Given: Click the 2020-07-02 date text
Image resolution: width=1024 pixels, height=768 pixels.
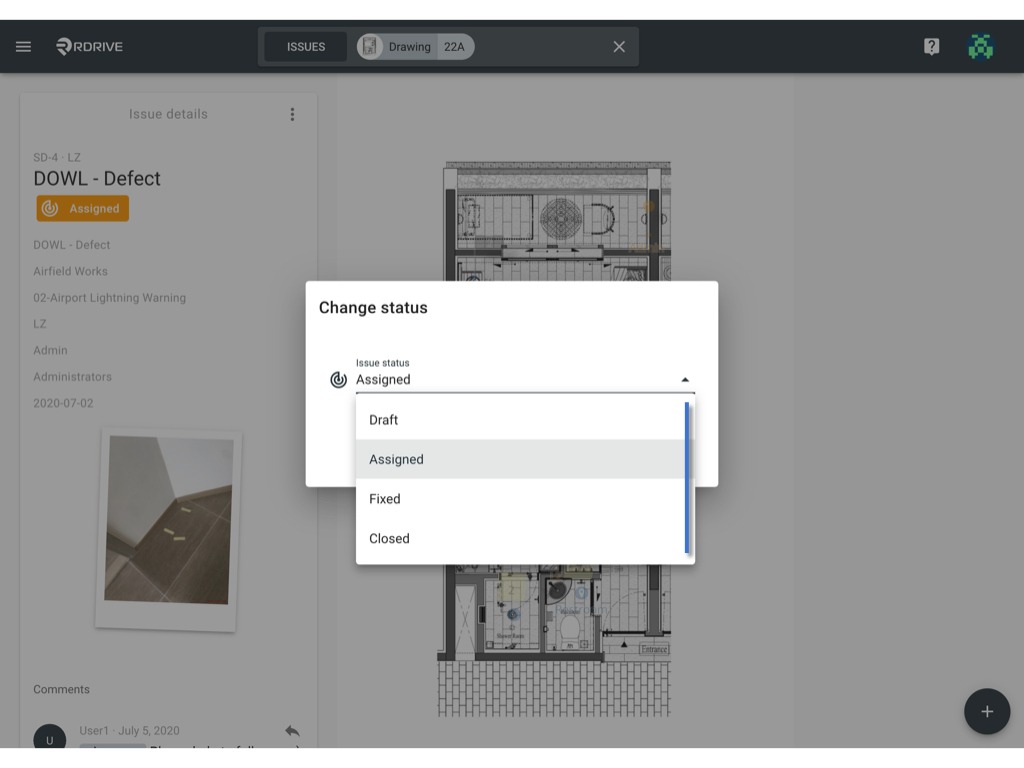Looking at the screenshot, I should pyautogui.click(x=63, y=403).
